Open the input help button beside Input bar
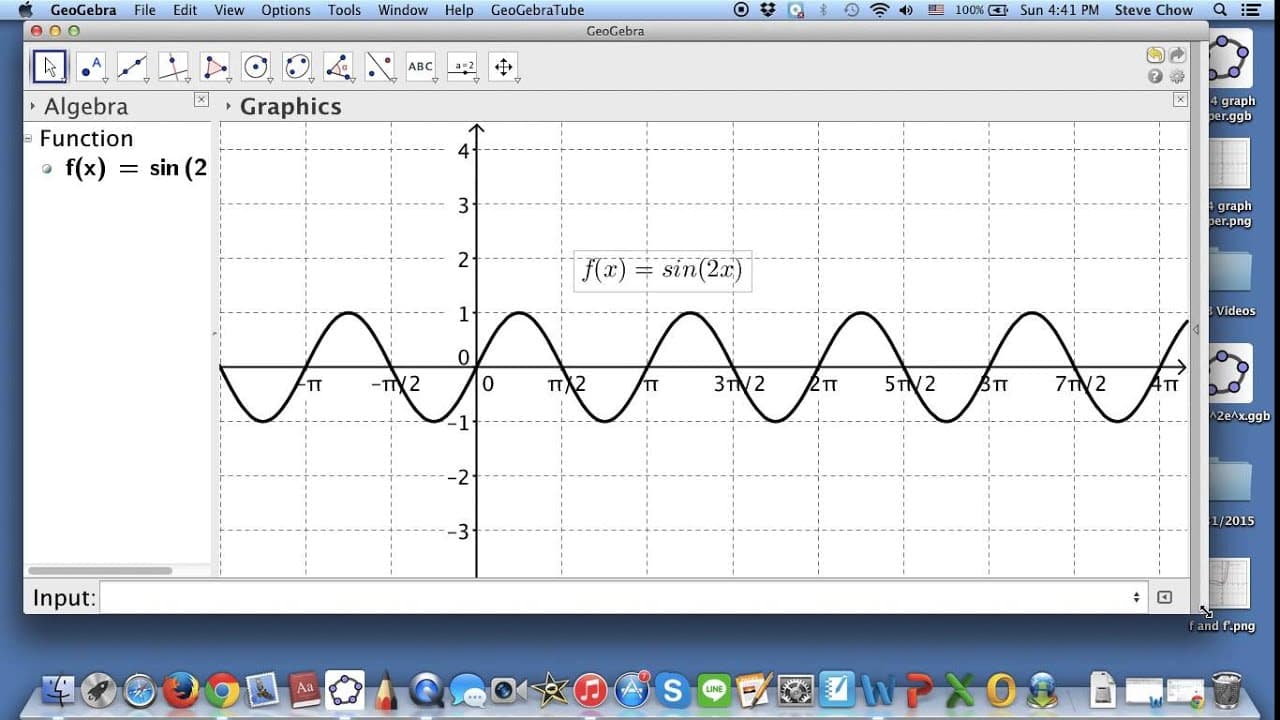The height and width of the screenshot is (720, 1280). coord(1165,597)
